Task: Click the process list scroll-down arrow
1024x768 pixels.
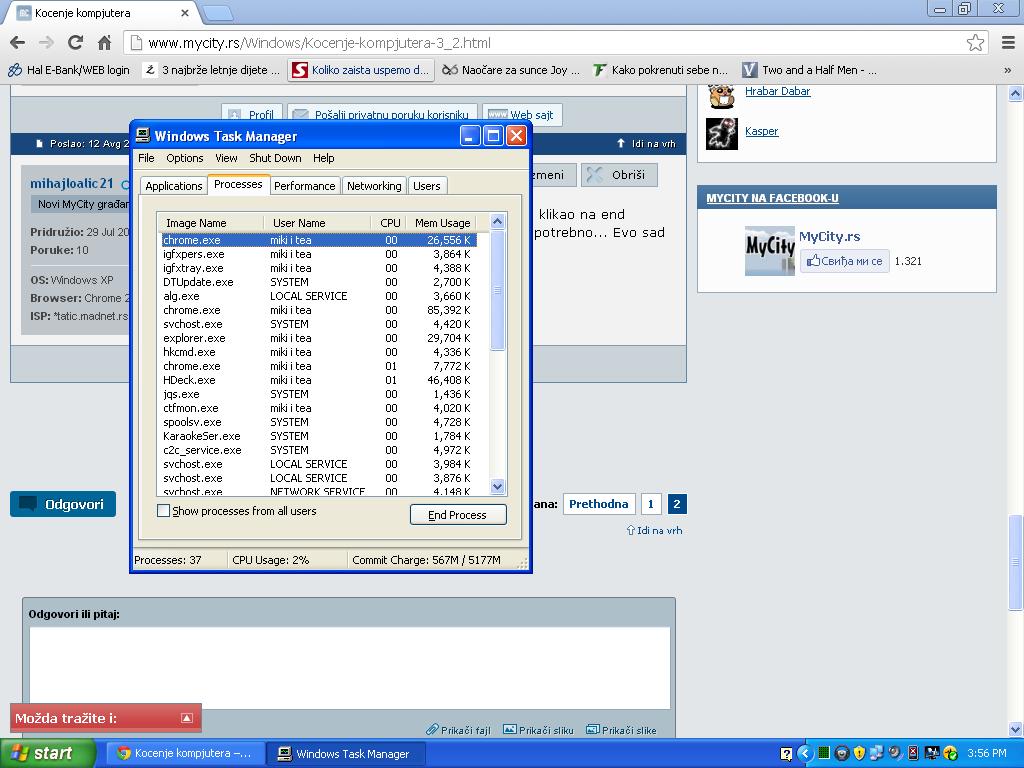Action: [x=497, y=487]
